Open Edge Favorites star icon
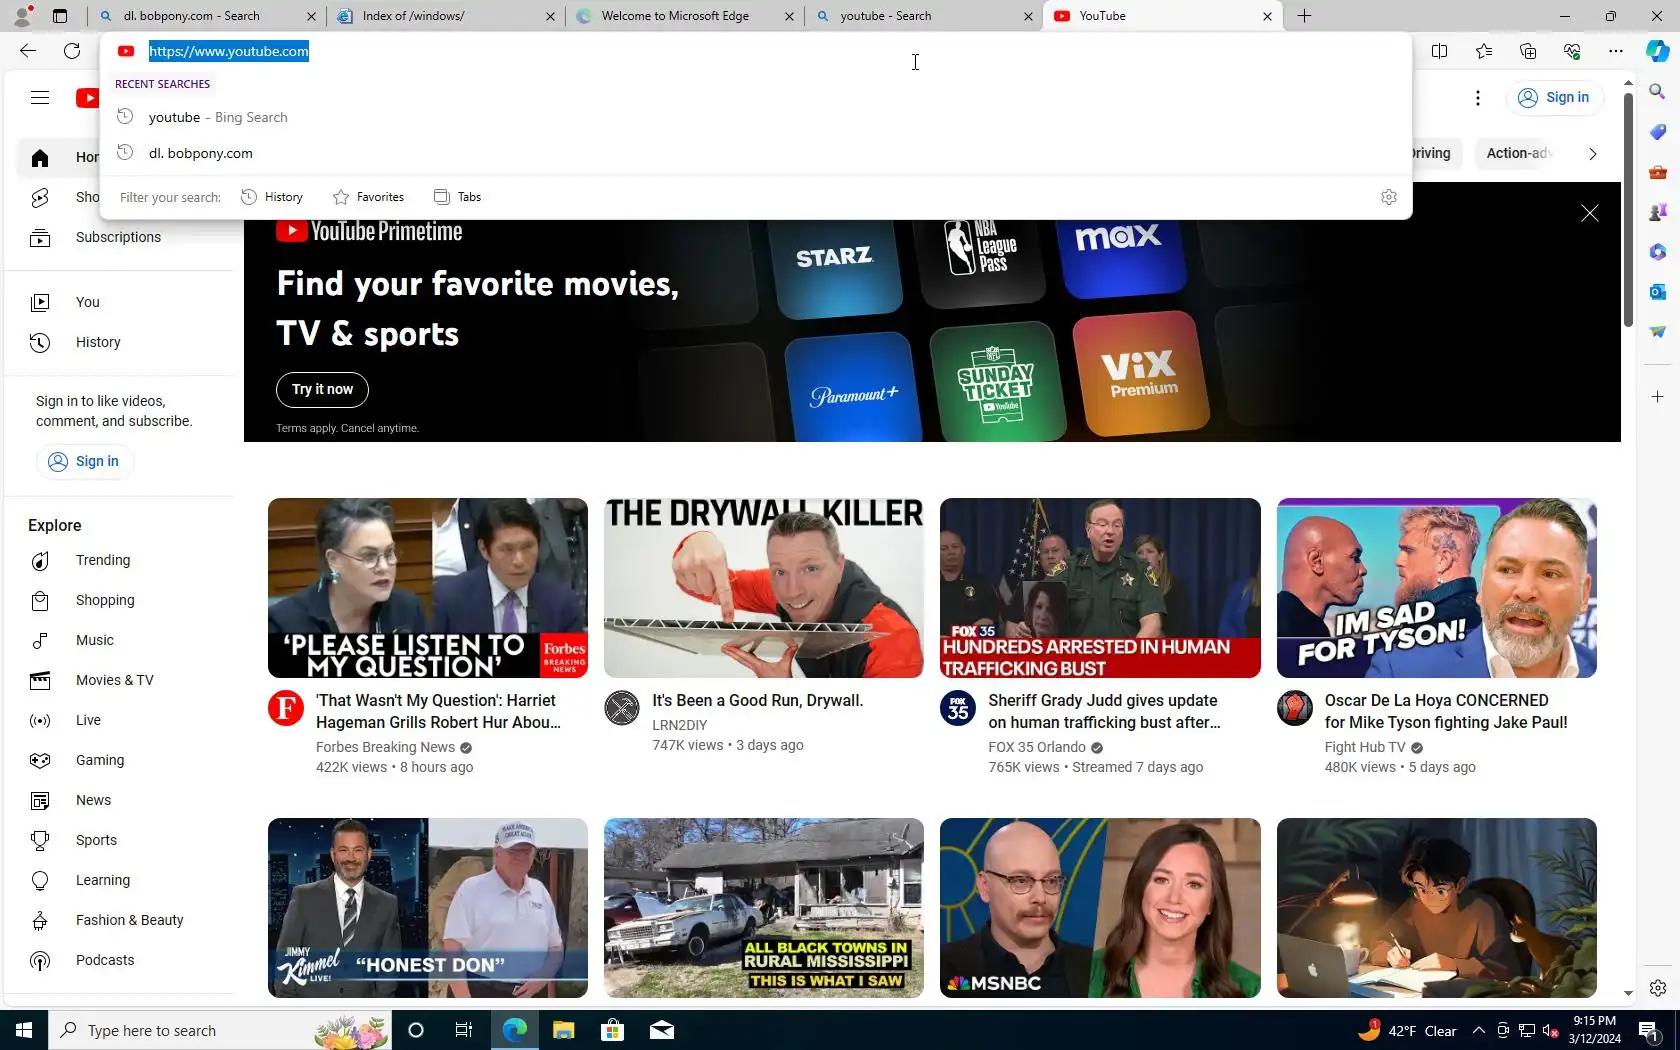Image resolution: width=1680 pixels, height=1050 pixels. (1483, 51)
